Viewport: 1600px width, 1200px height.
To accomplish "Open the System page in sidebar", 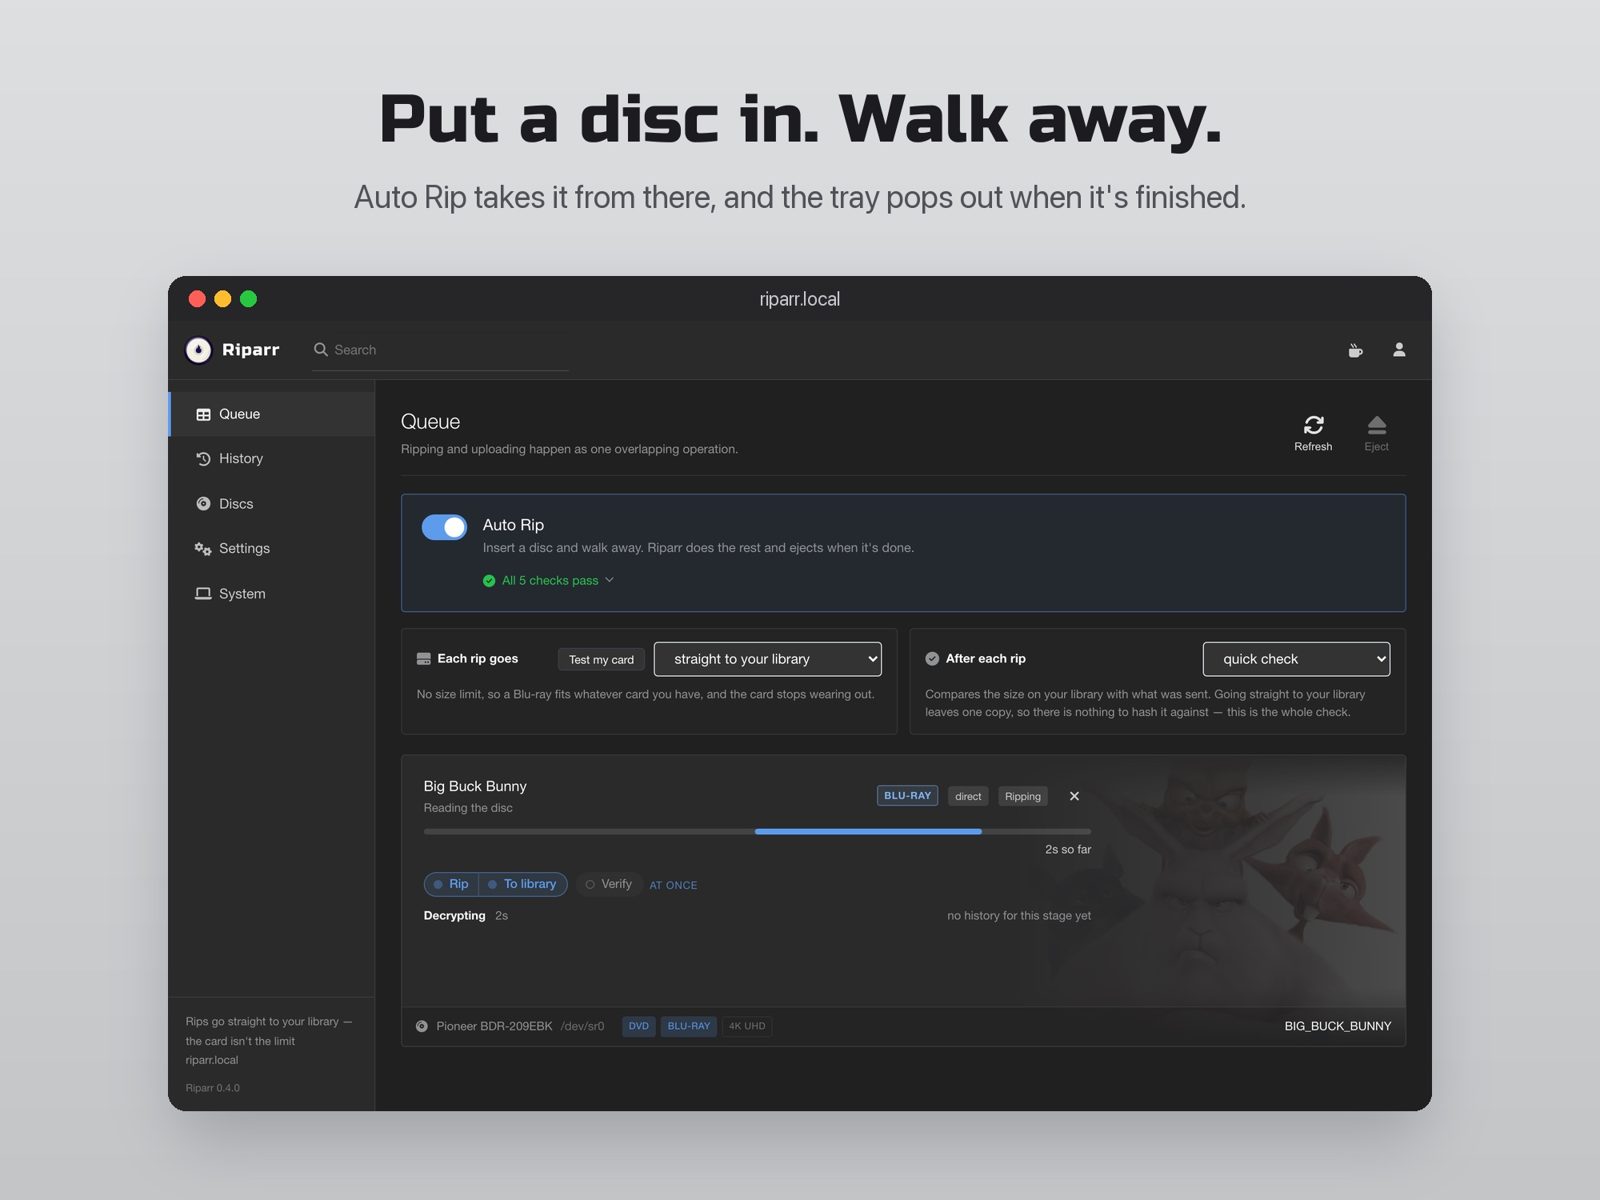I will [272, 594].
